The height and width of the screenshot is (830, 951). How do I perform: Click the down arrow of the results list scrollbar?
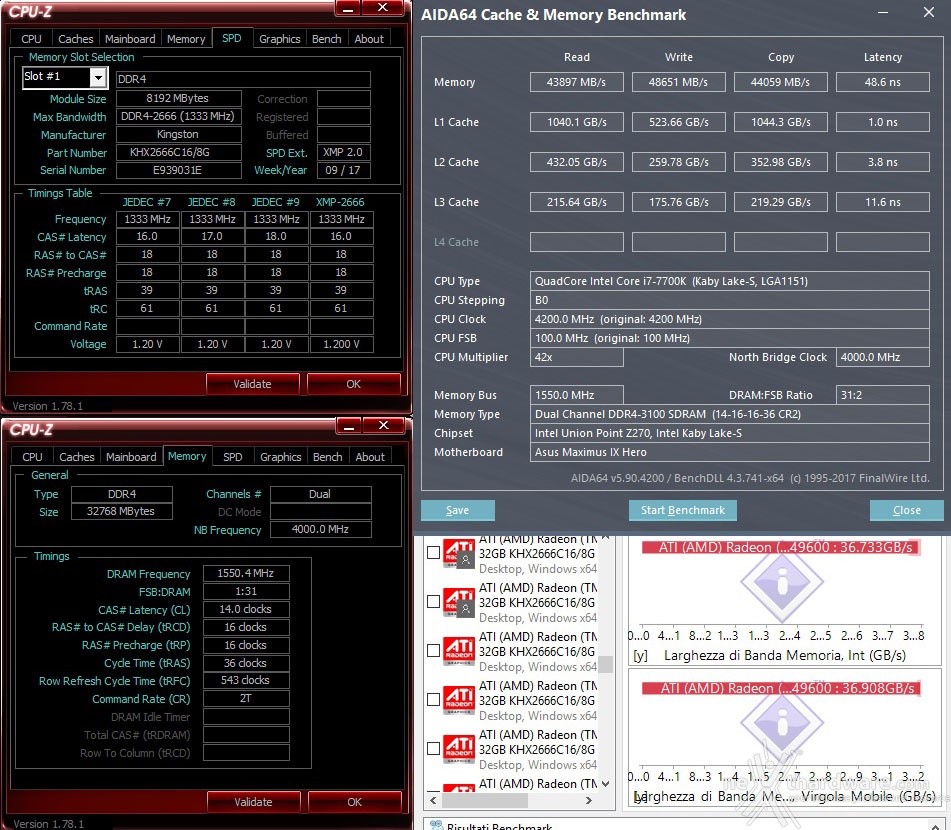605,784
